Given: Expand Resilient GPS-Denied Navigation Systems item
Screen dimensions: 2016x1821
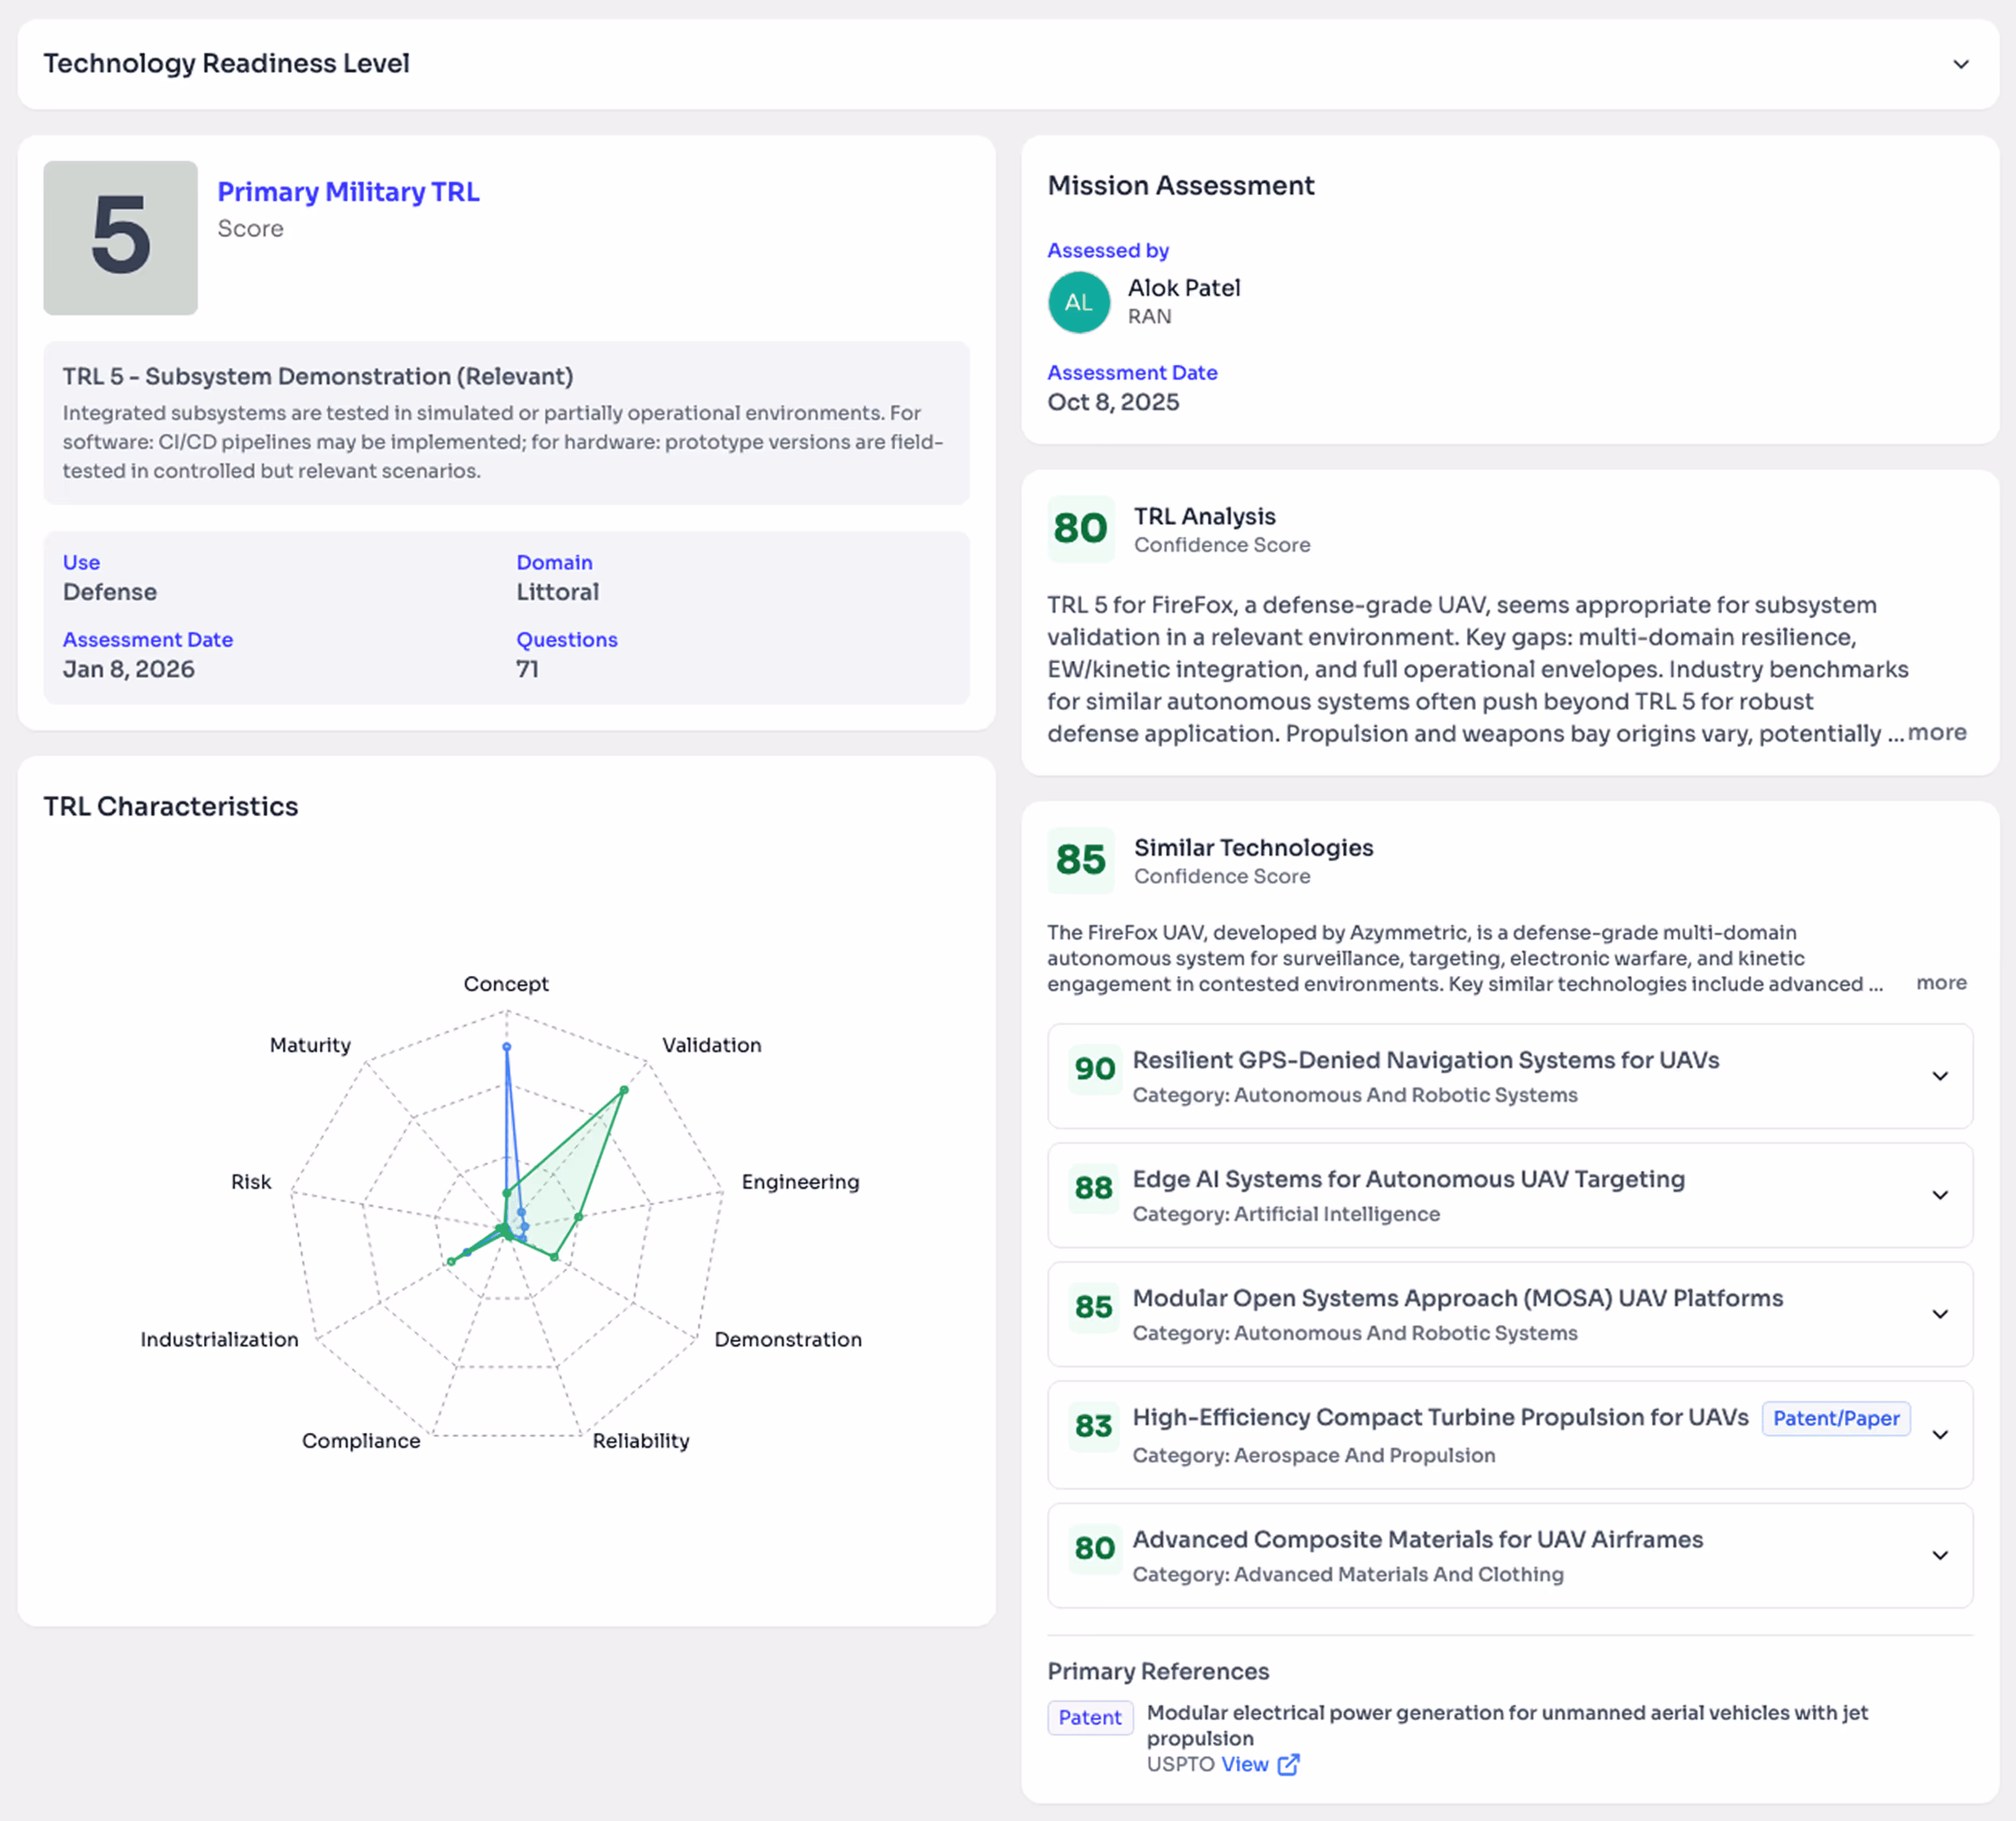Looking at the screenshot, I should [1939, 1076].
